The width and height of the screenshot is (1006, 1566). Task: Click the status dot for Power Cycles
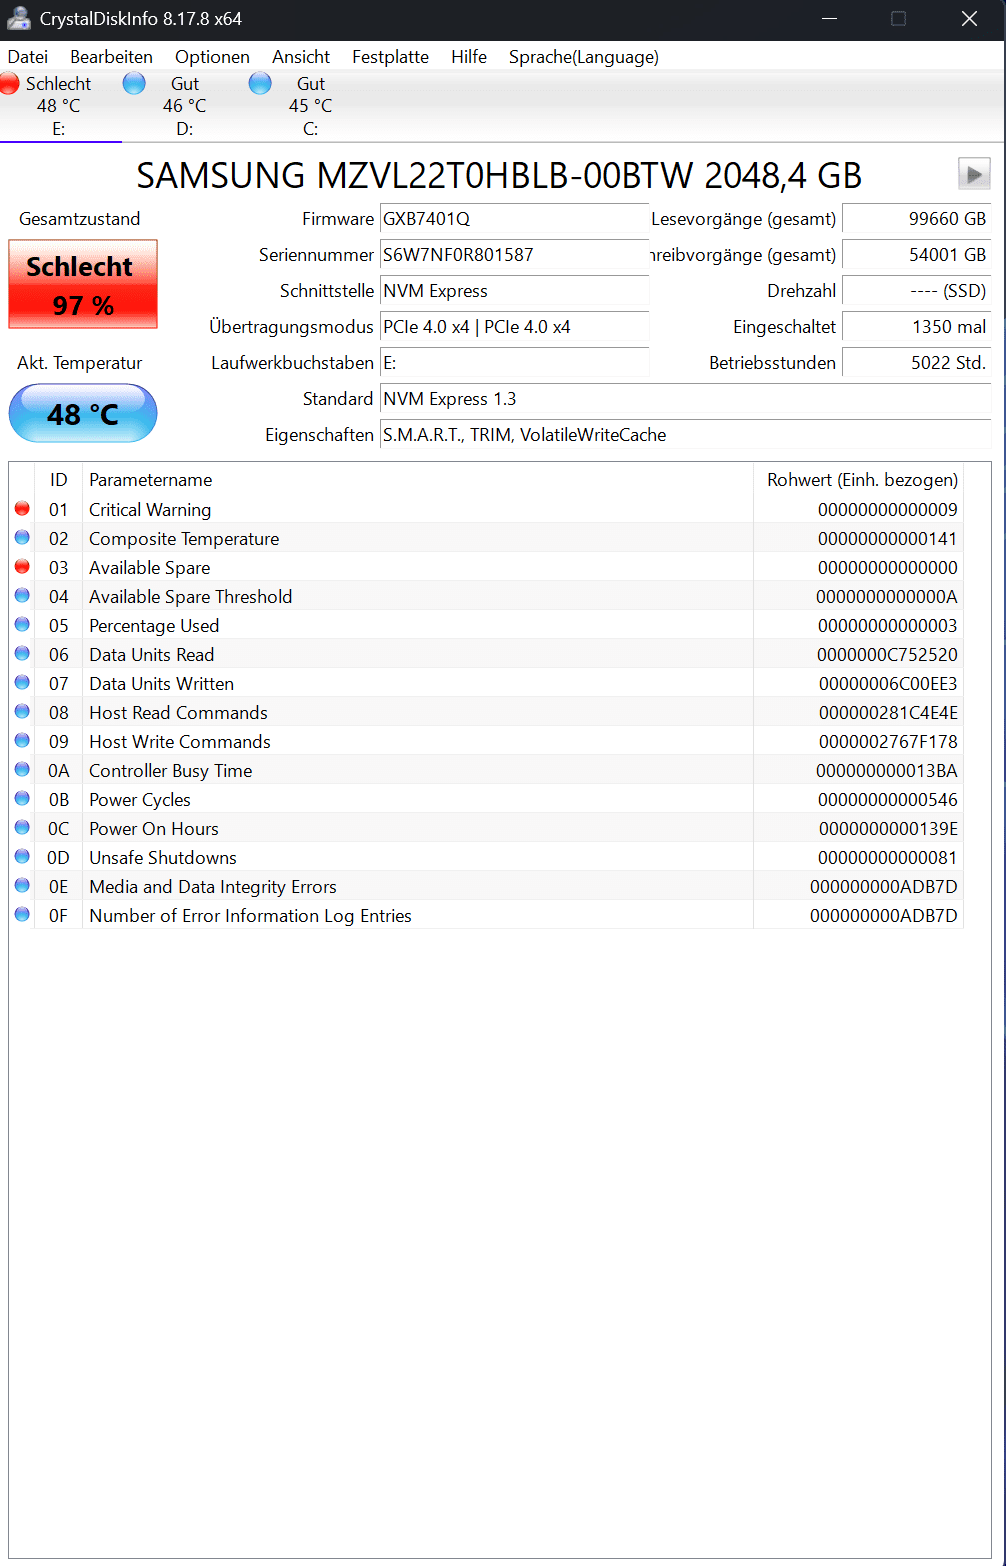pos(22,798)
